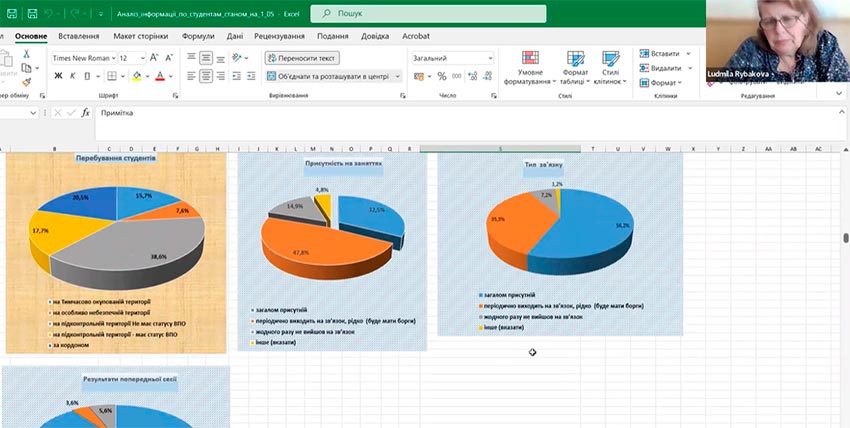Click the save icon in title bar

coord(34,14)
